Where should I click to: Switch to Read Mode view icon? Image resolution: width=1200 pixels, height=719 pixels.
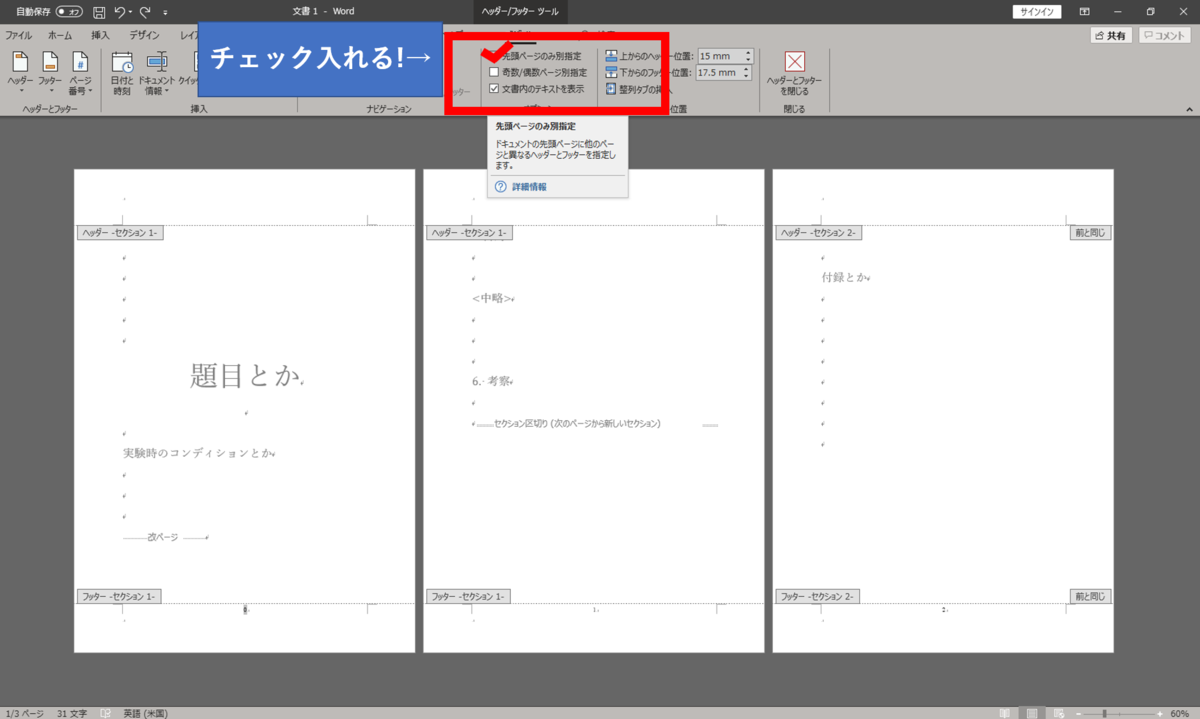pyautogui.click(x=1003, y=713)
